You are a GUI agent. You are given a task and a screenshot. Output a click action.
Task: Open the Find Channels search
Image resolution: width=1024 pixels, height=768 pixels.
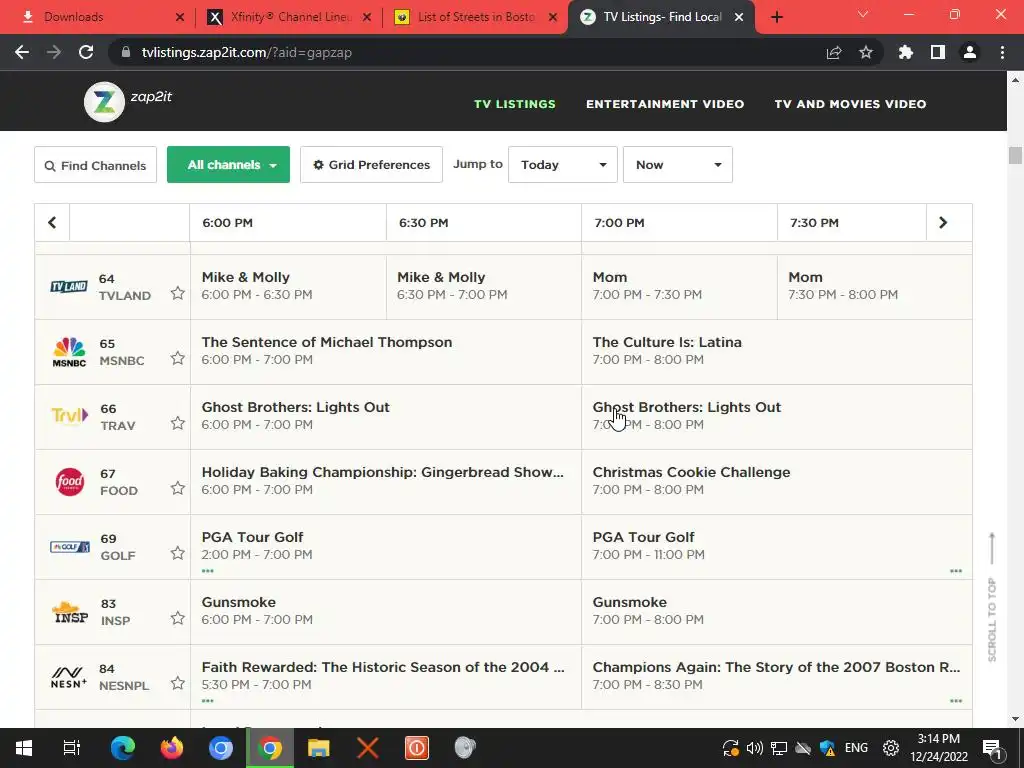coord(95,165)
